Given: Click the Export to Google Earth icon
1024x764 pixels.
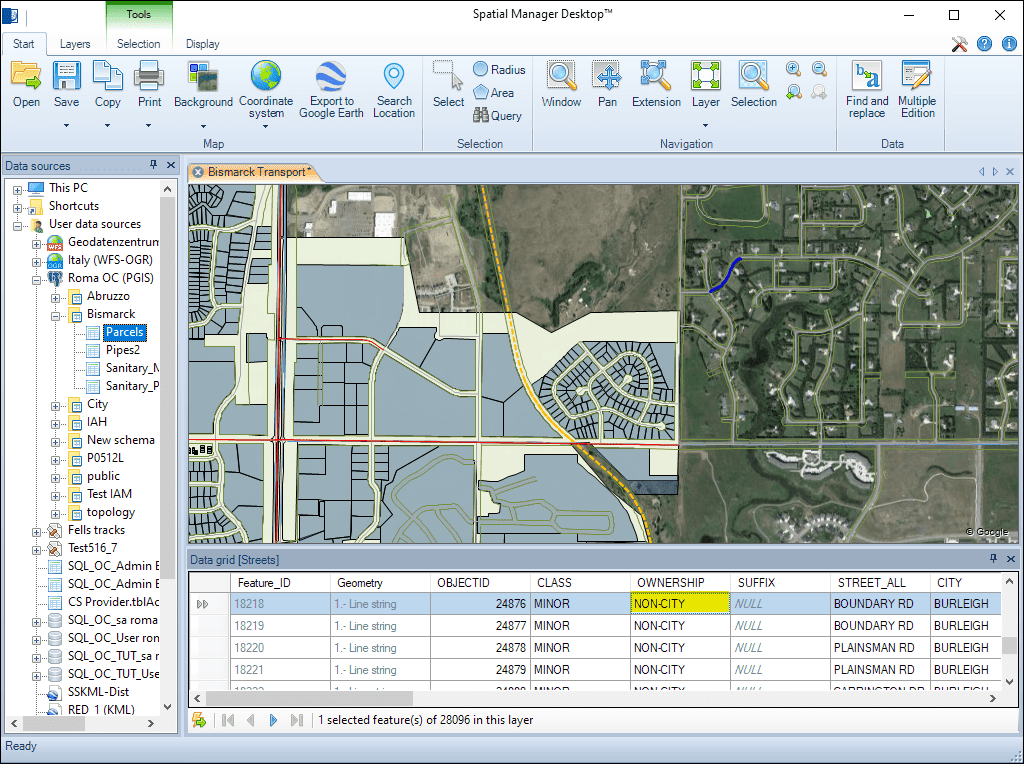Looking at the screenshot, I should (x=331, y=77).
